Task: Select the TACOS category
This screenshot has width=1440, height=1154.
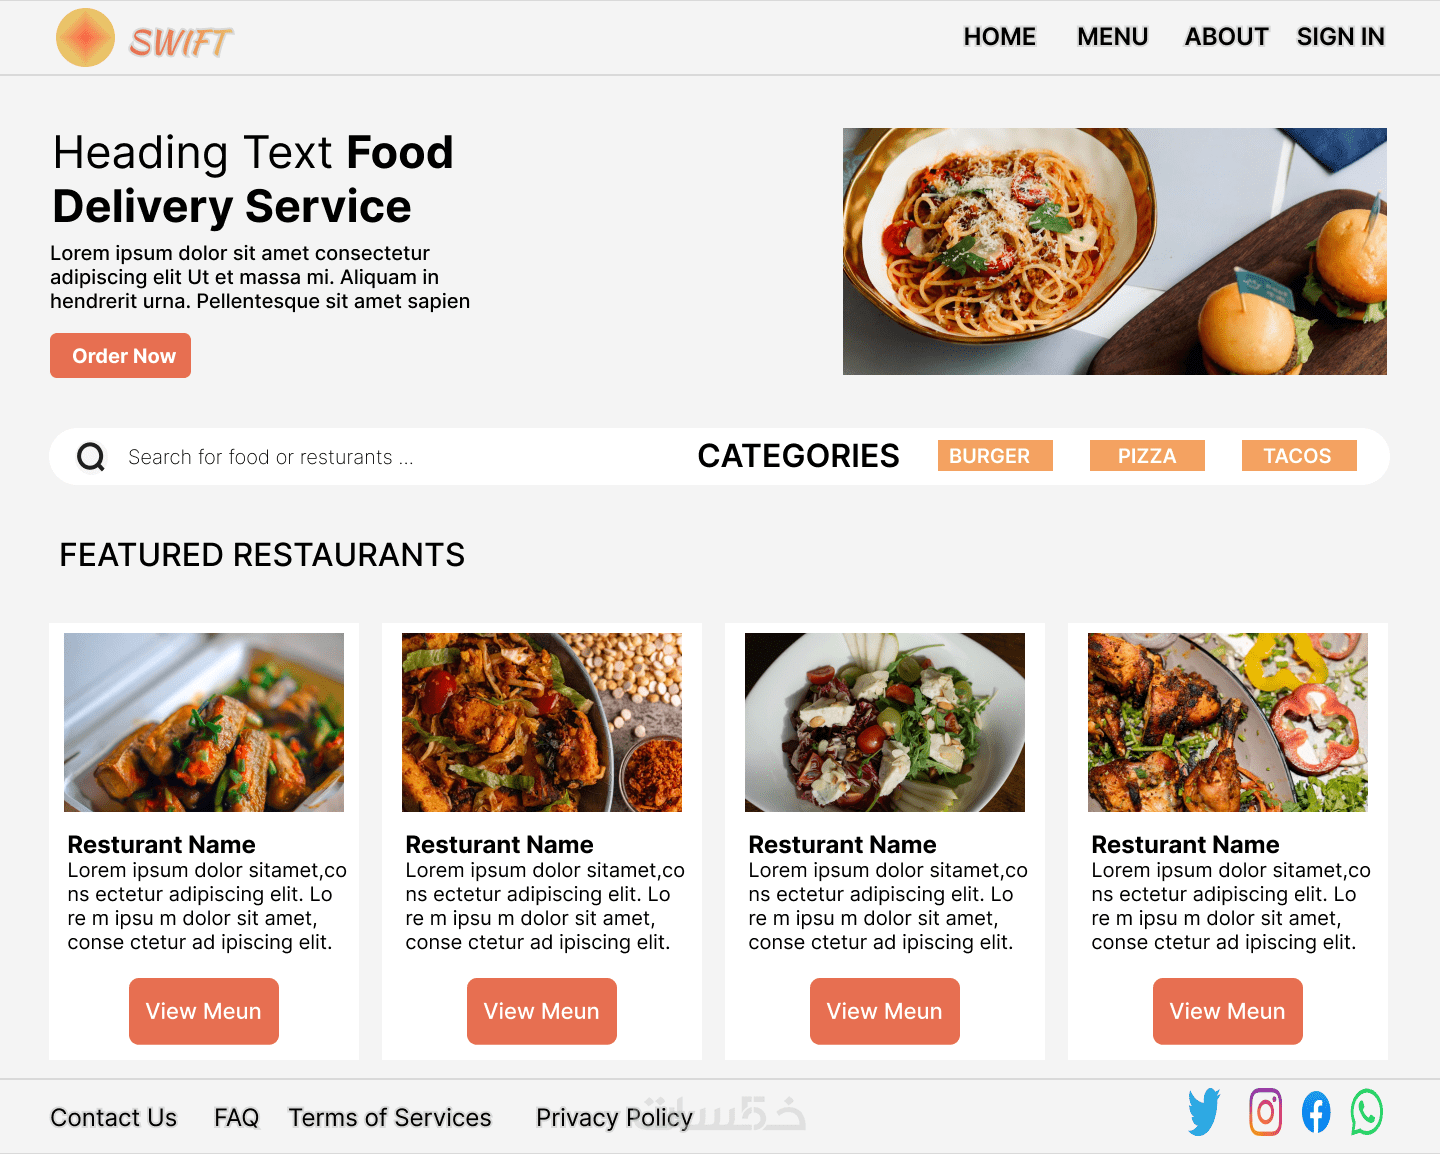Action: coord(1299,456)
